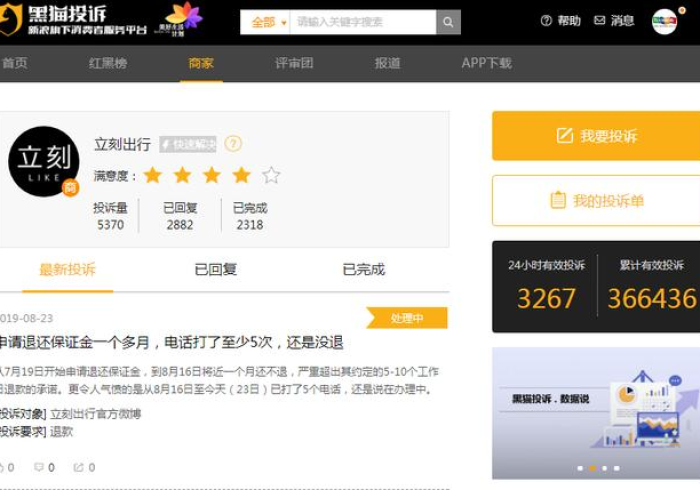Viewport: 700px width, 490px height.
Task: Click the comment icon under complaint
Action: pyautogui.click(x=38, y=467)
